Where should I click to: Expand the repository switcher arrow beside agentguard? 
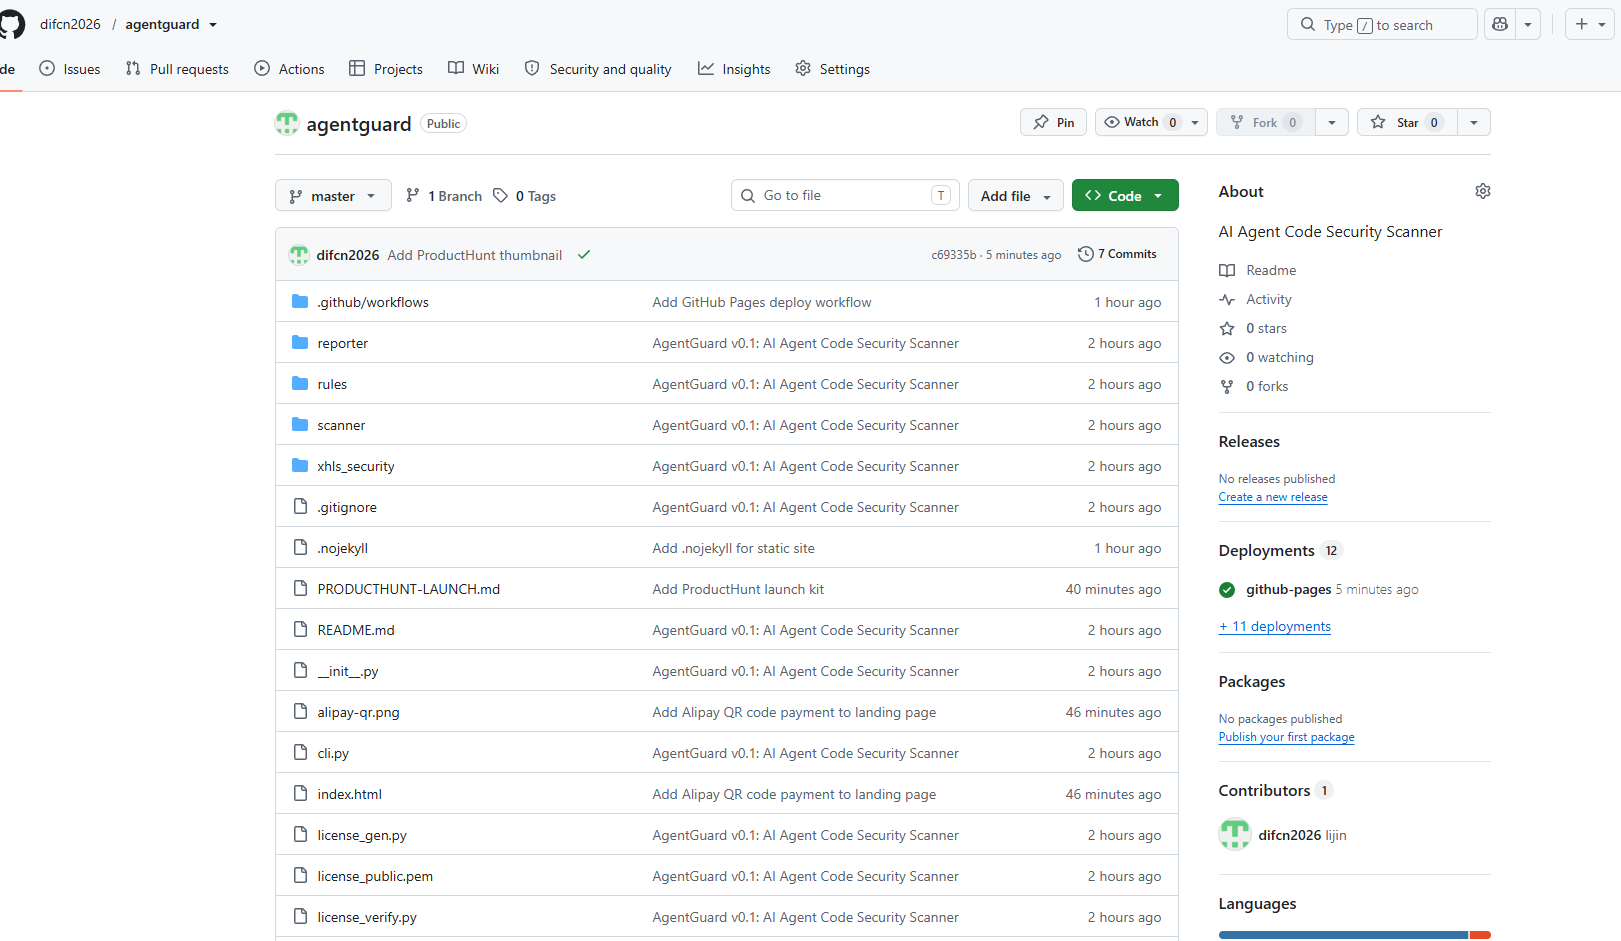click(x=213, y=25)
